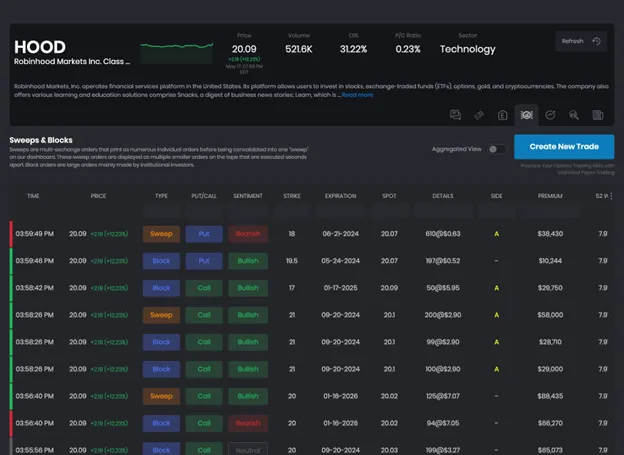
Task: Open the magnifier analysis icon tab
Action: pyautogui.click(x=574, y=115)
